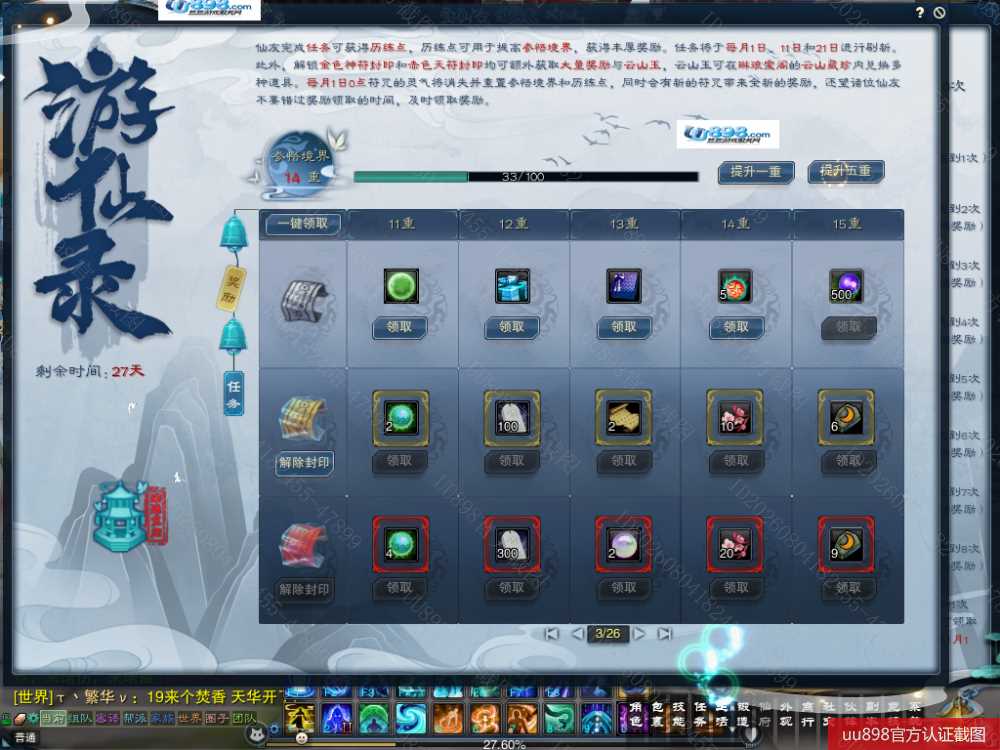
Task: Select red-framed white item labeled 300
Action: point(512,545)
